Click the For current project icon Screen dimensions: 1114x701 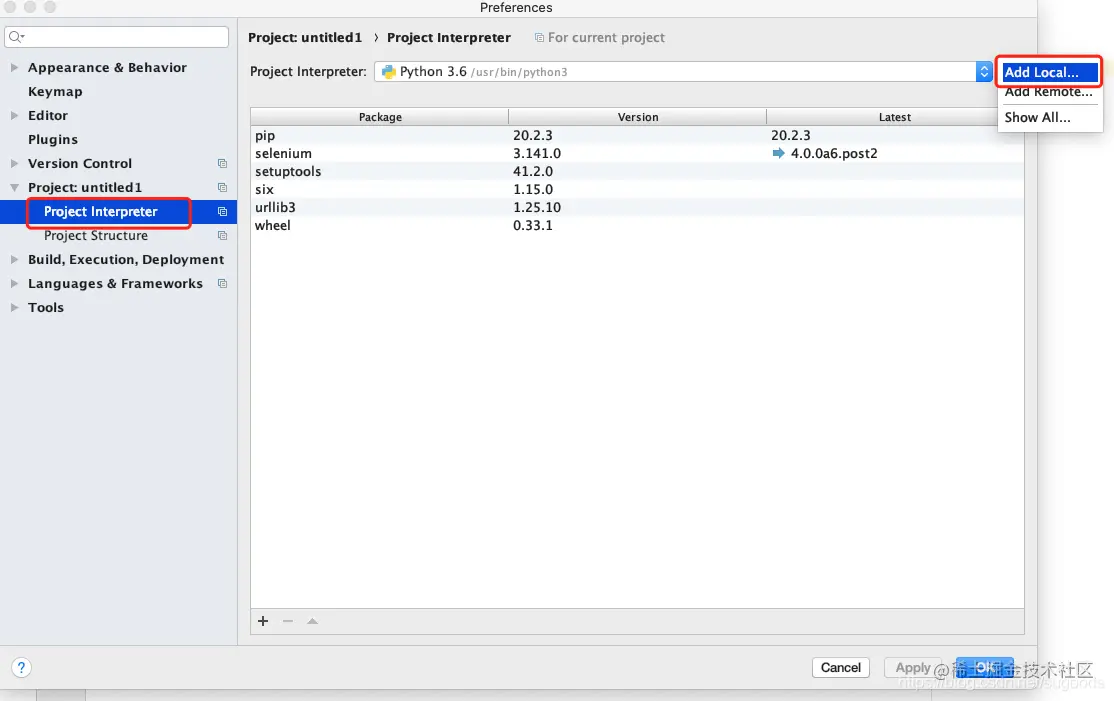click(x=539, y=38)
